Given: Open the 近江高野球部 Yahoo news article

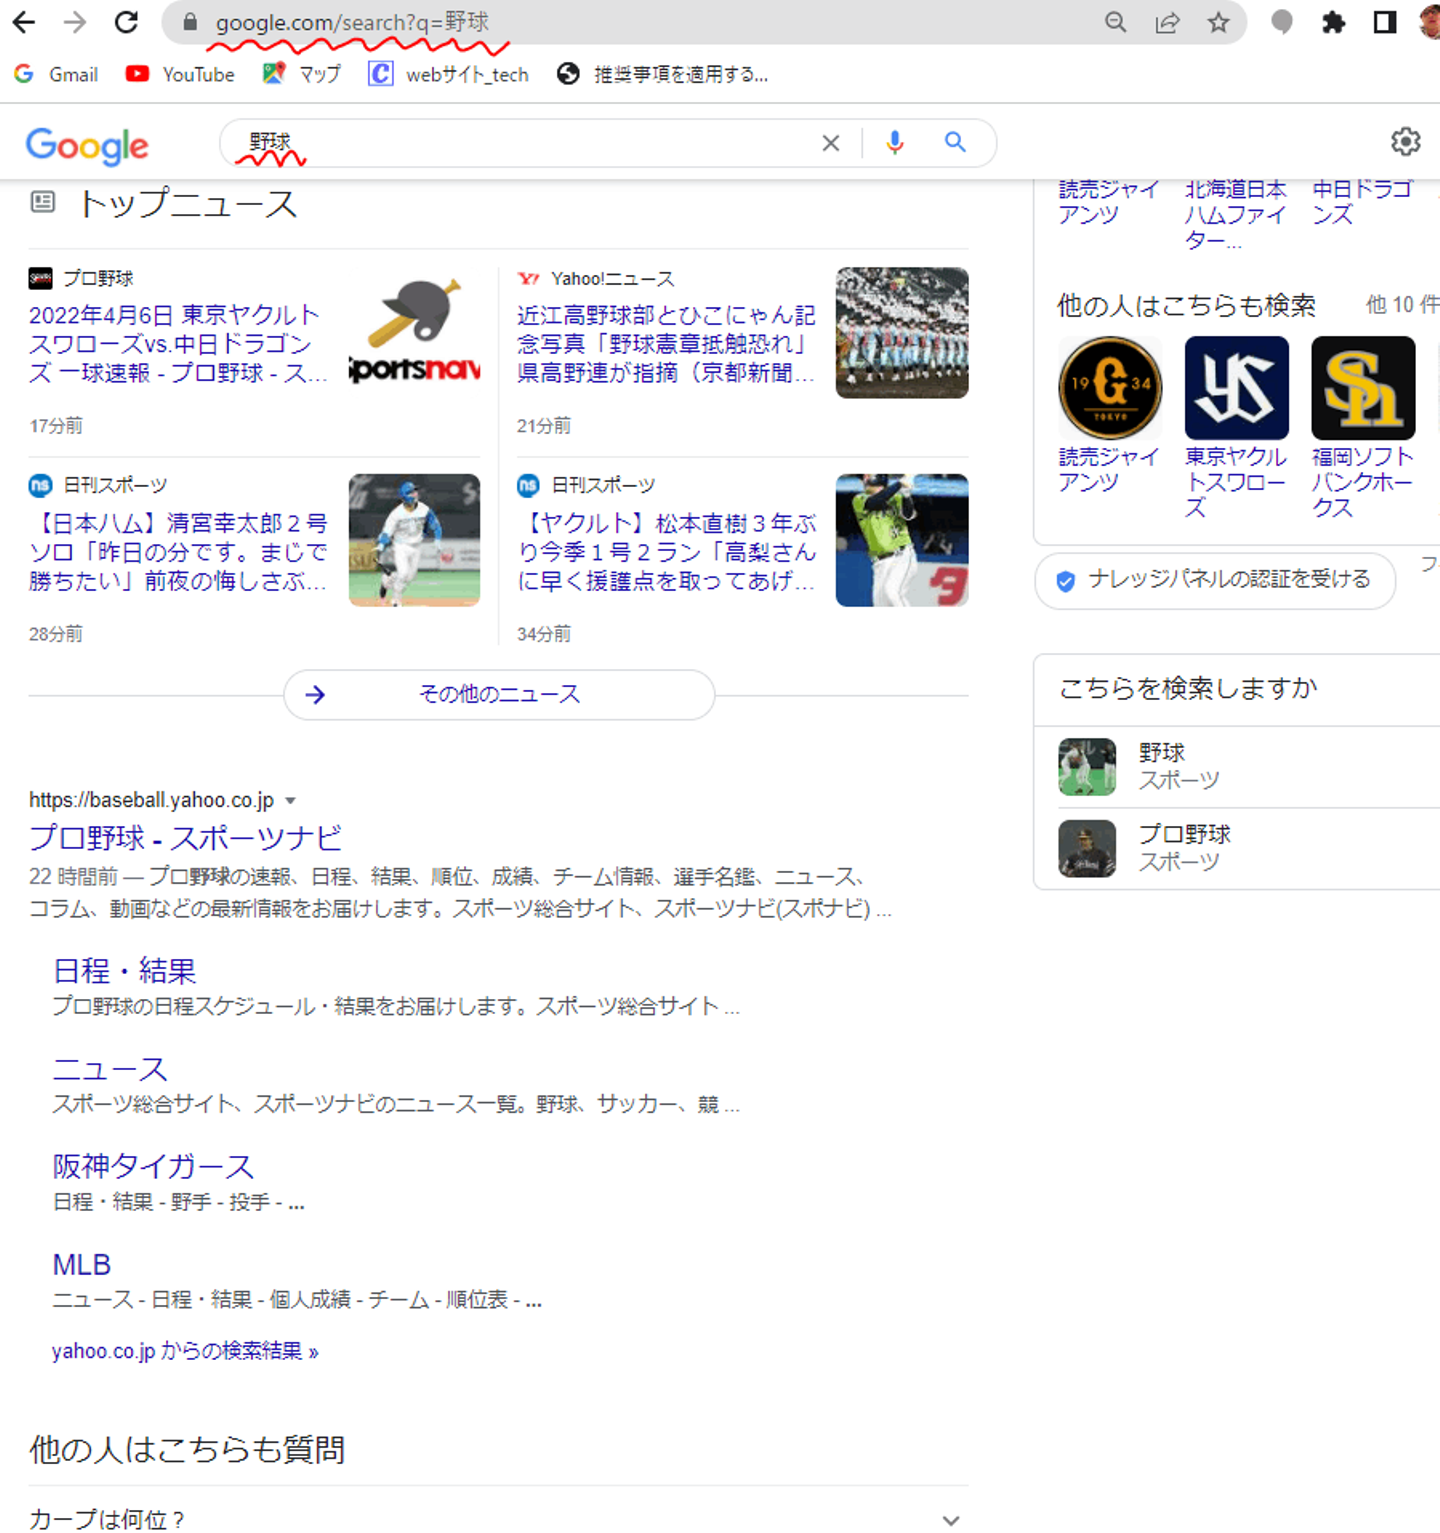Looking at the screenshot, I should [666, 344].
